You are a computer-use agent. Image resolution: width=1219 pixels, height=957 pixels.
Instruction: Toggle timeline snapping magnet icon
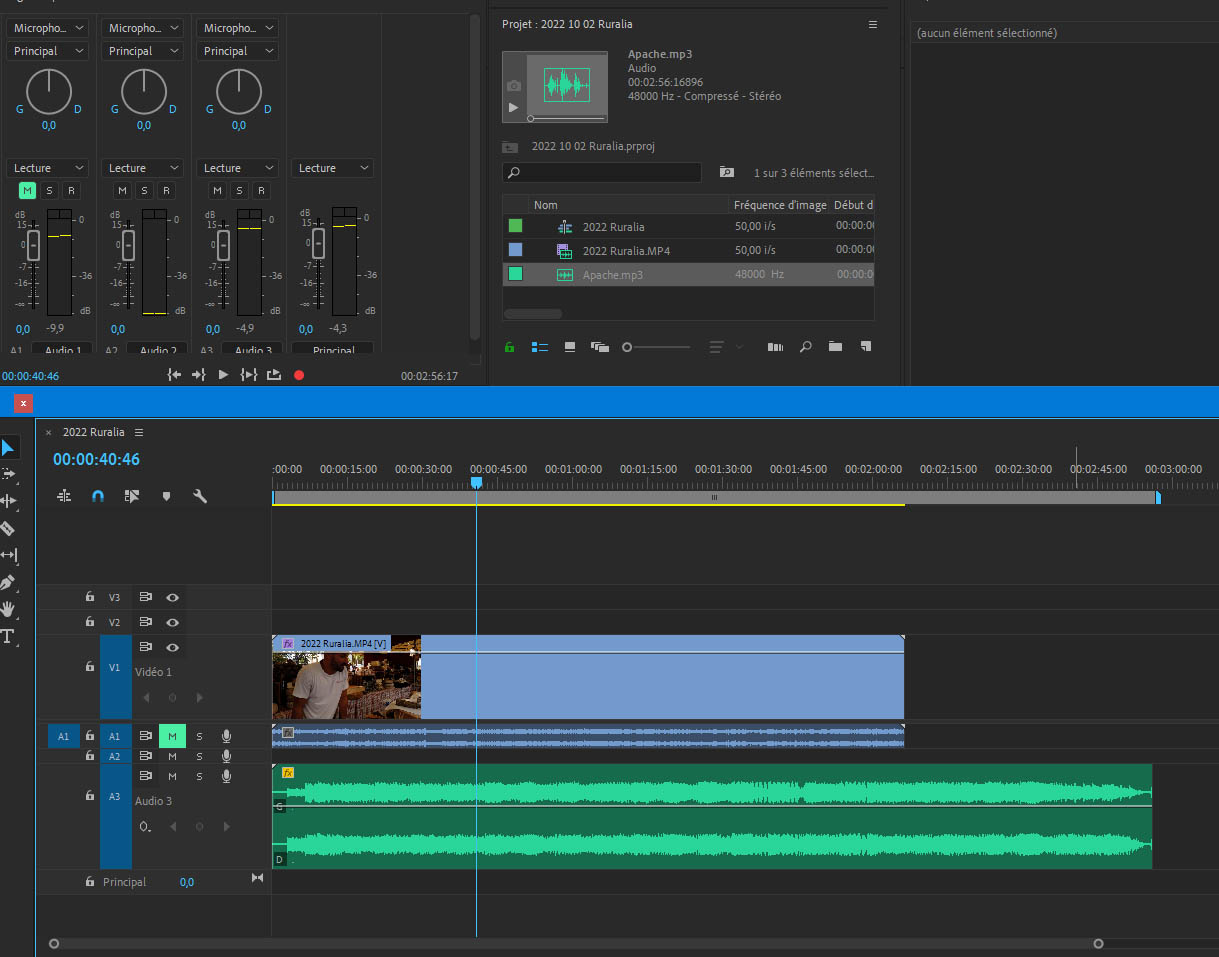97,496
